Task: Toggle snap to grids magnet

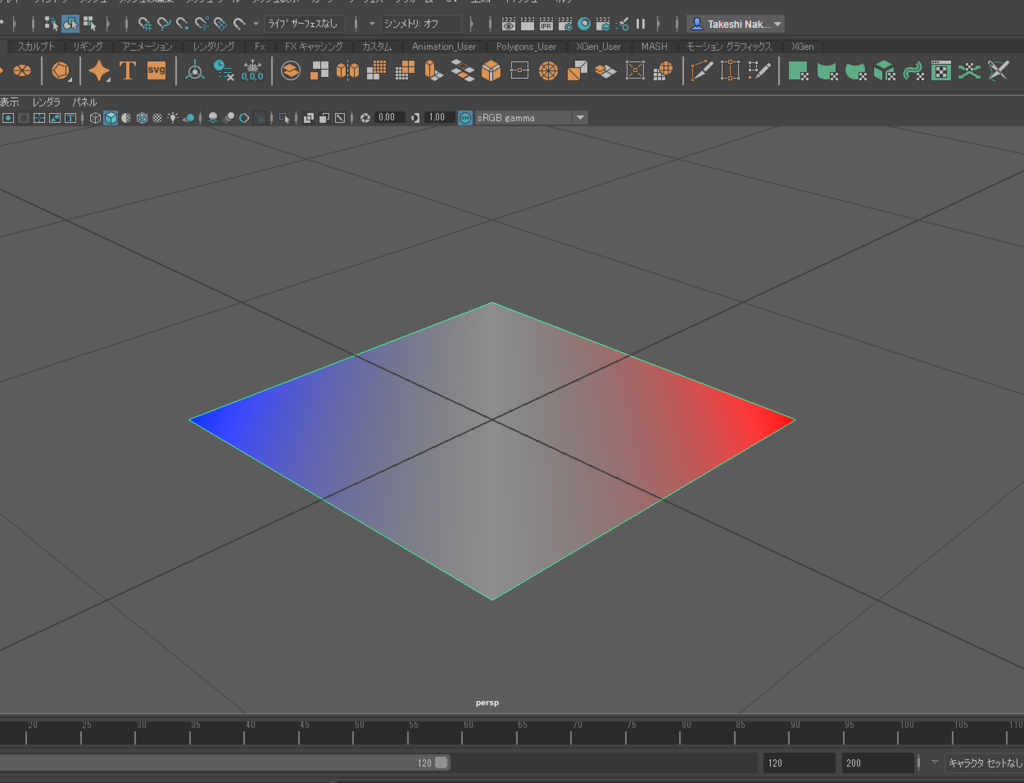Action: (144, 24)
